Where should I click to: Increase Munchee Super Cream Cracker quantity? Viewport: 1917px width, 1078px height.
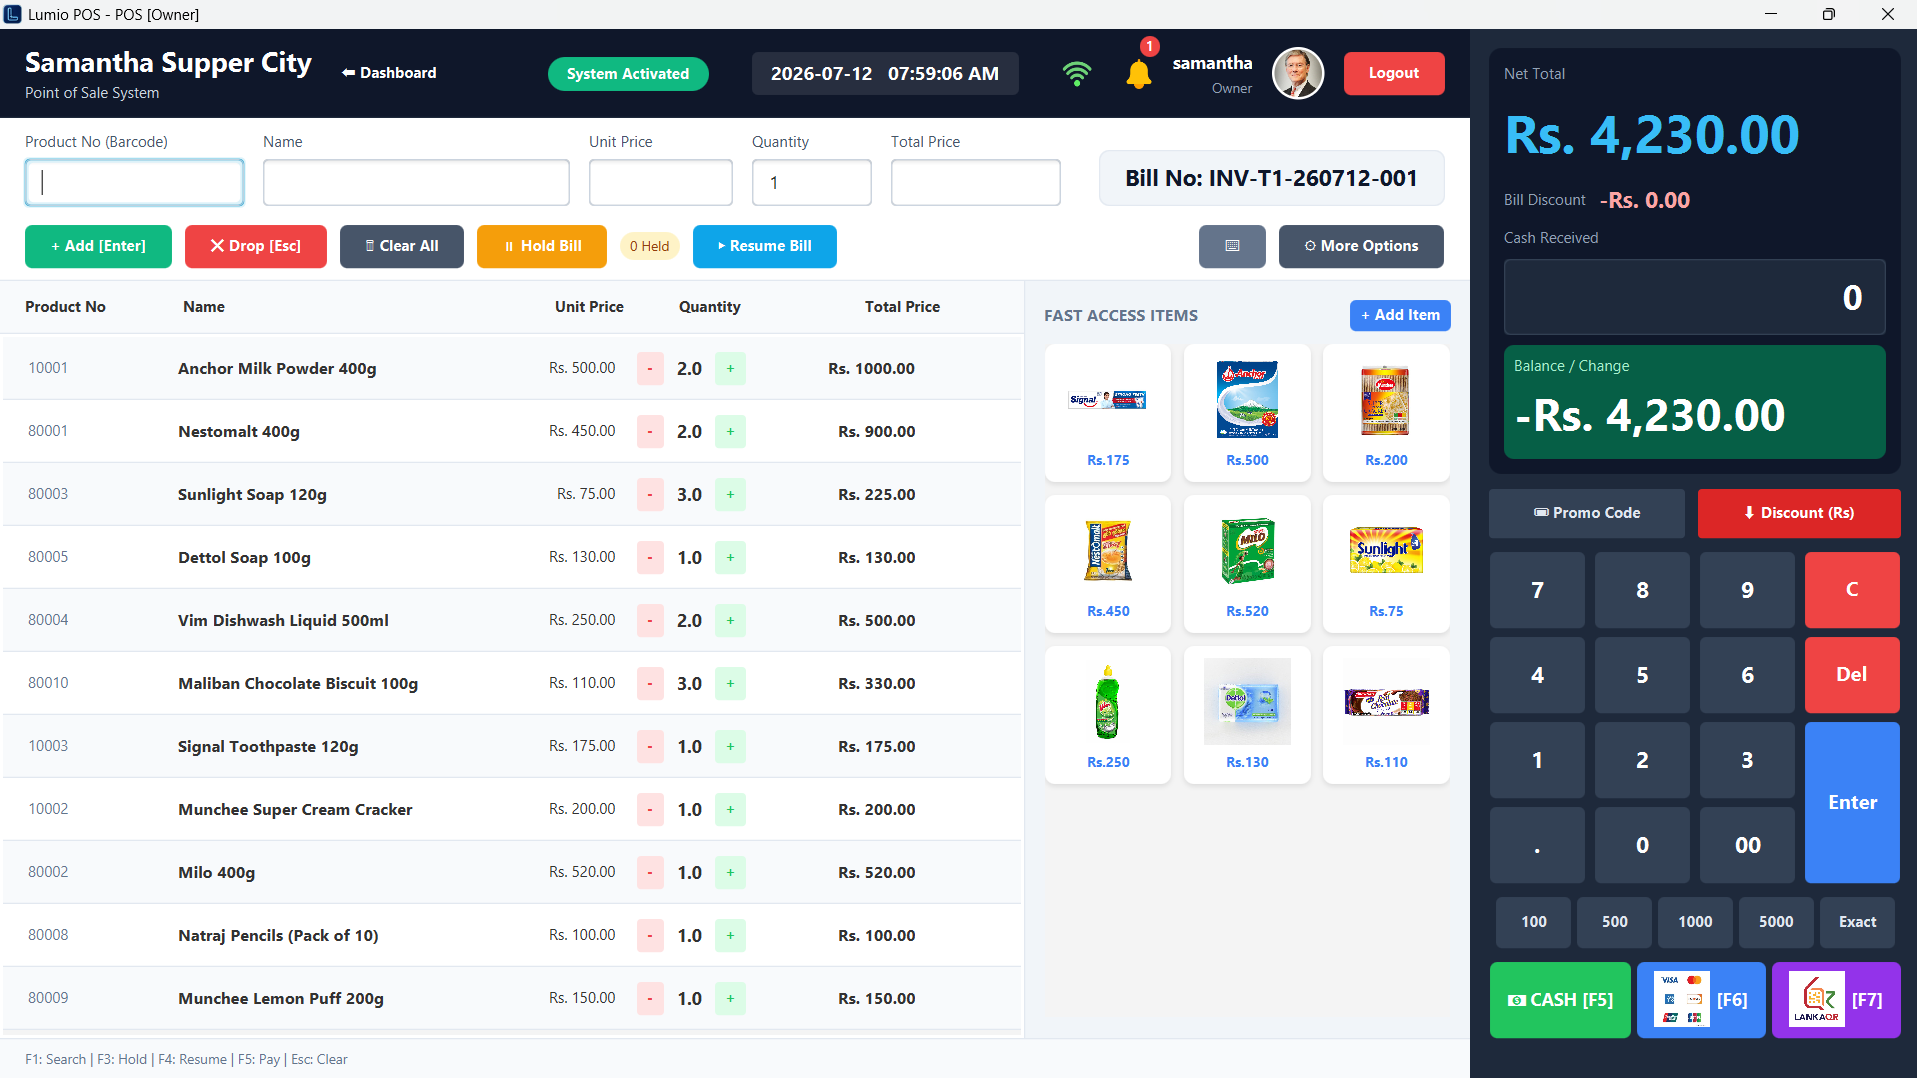[730, 810]
